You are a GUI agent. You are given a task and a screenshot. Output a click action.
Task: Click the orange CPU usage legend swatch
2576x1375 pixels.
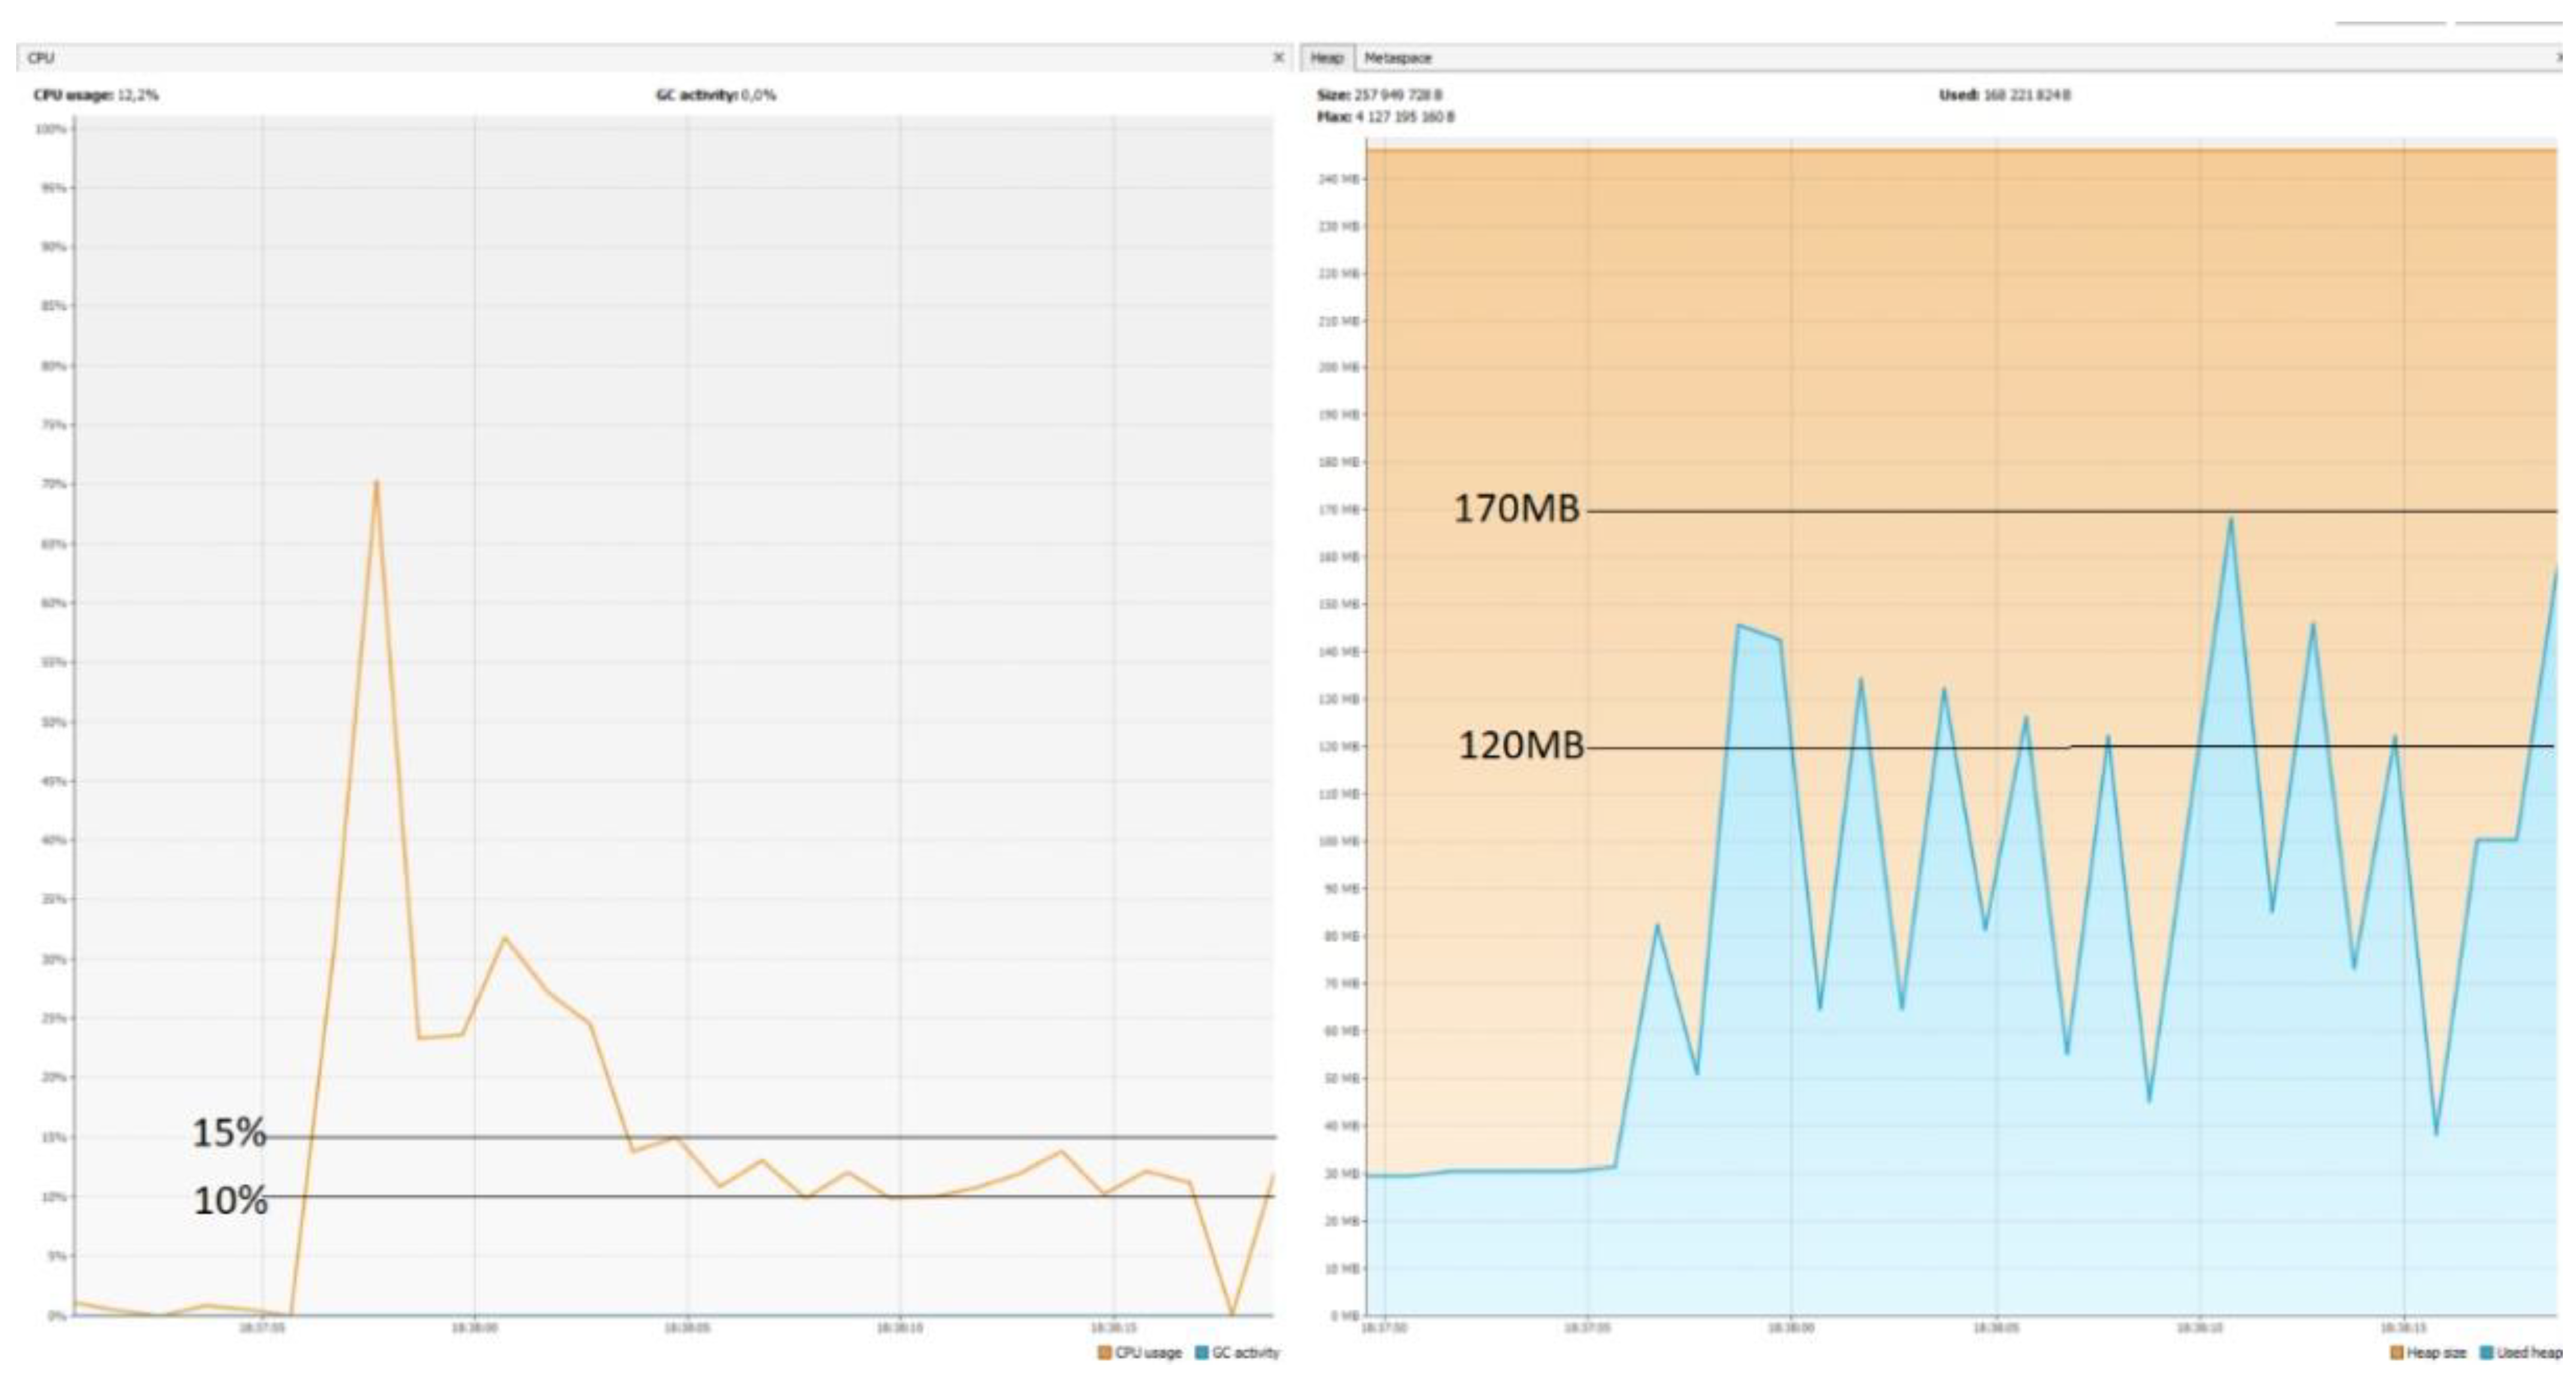pos(1104,1353)
